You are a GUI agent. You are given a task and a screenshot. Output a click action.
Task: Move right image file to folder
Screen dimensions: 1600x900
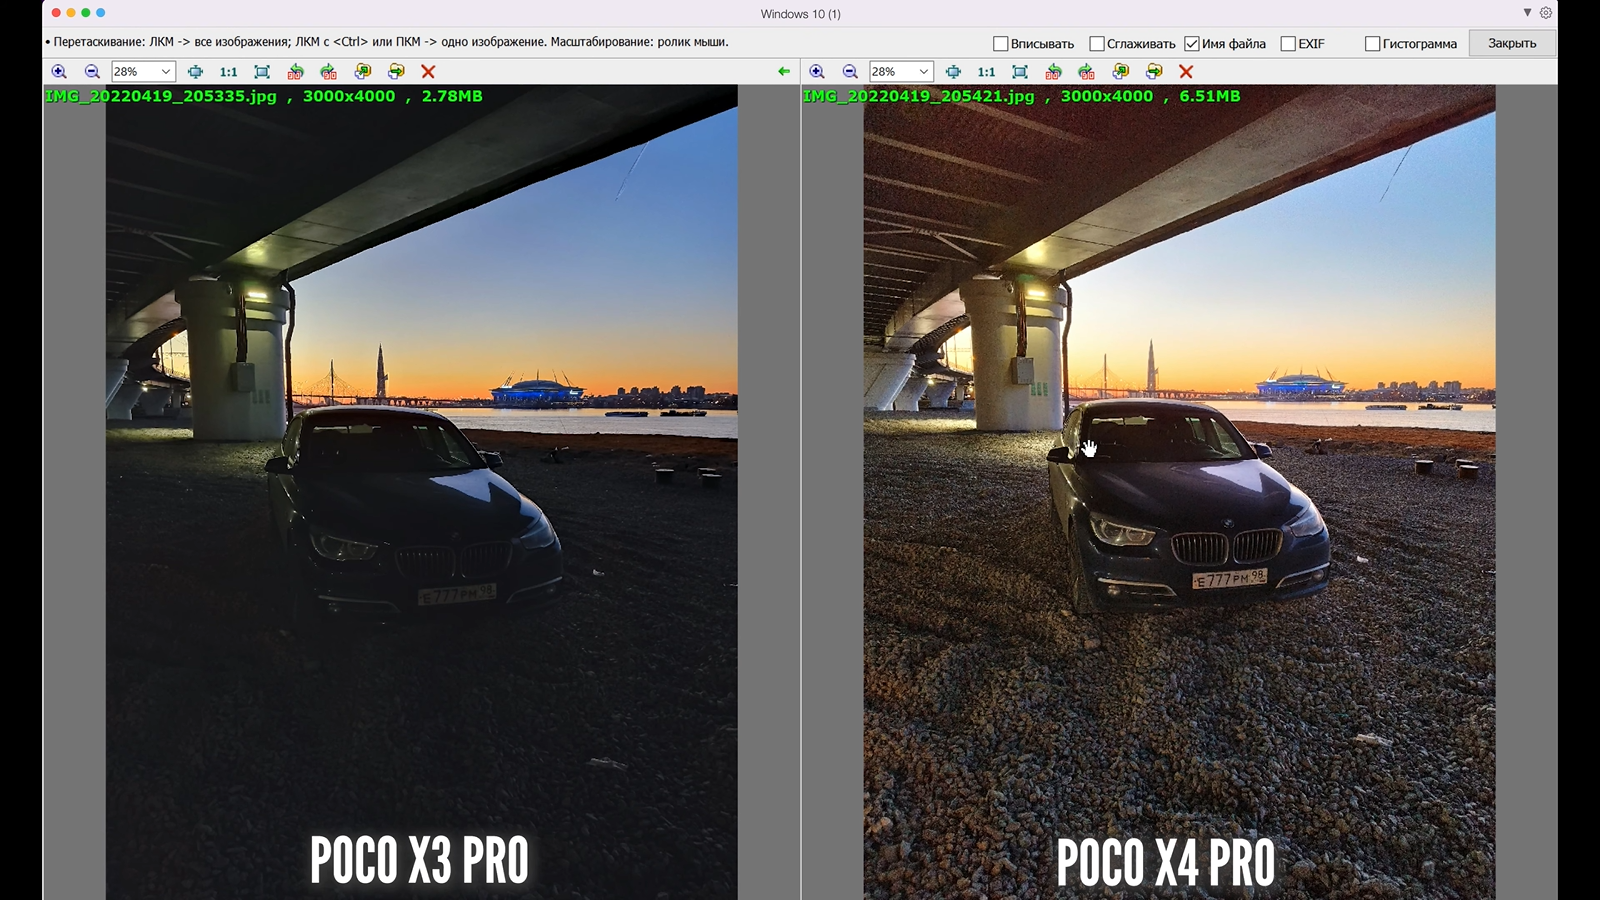pos(1154,72)
